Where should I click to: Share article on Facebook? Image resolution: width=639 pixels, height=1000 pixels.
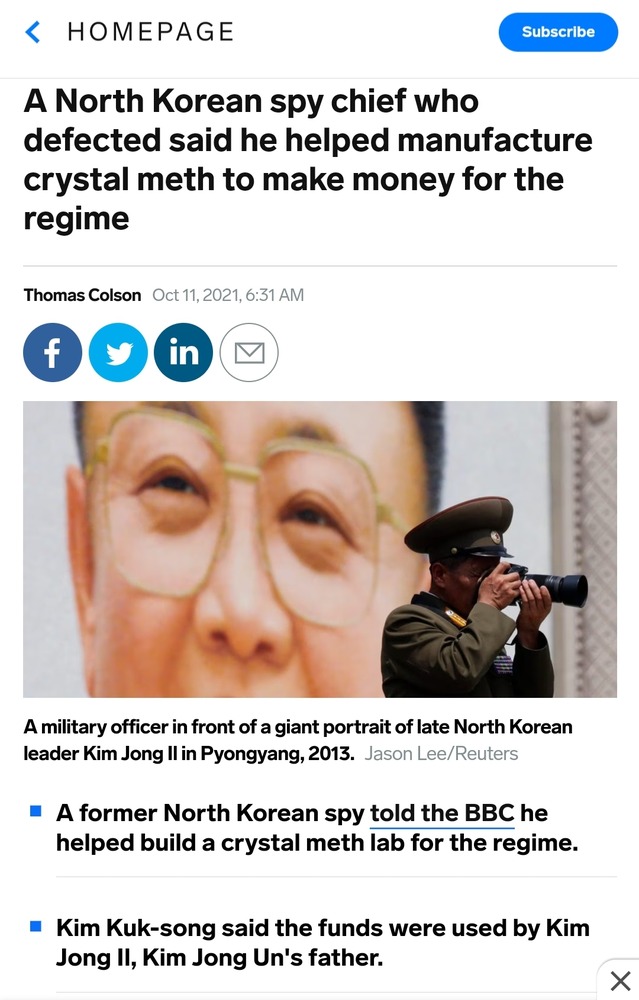52,352
